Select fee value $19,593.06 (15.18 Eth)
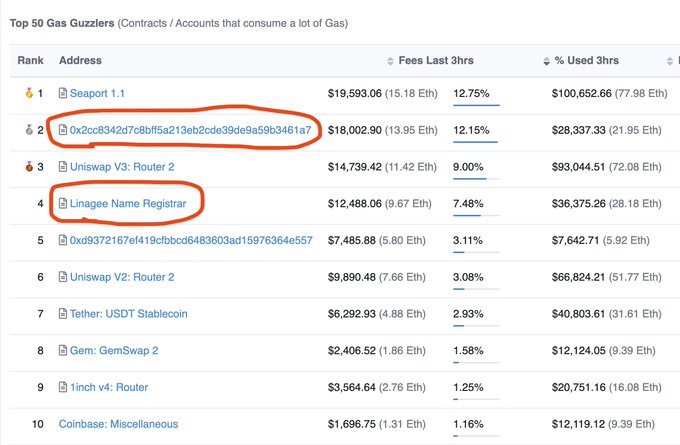Image resolution: width=680 pixels, height=445 pixels. tap(382, 93)
